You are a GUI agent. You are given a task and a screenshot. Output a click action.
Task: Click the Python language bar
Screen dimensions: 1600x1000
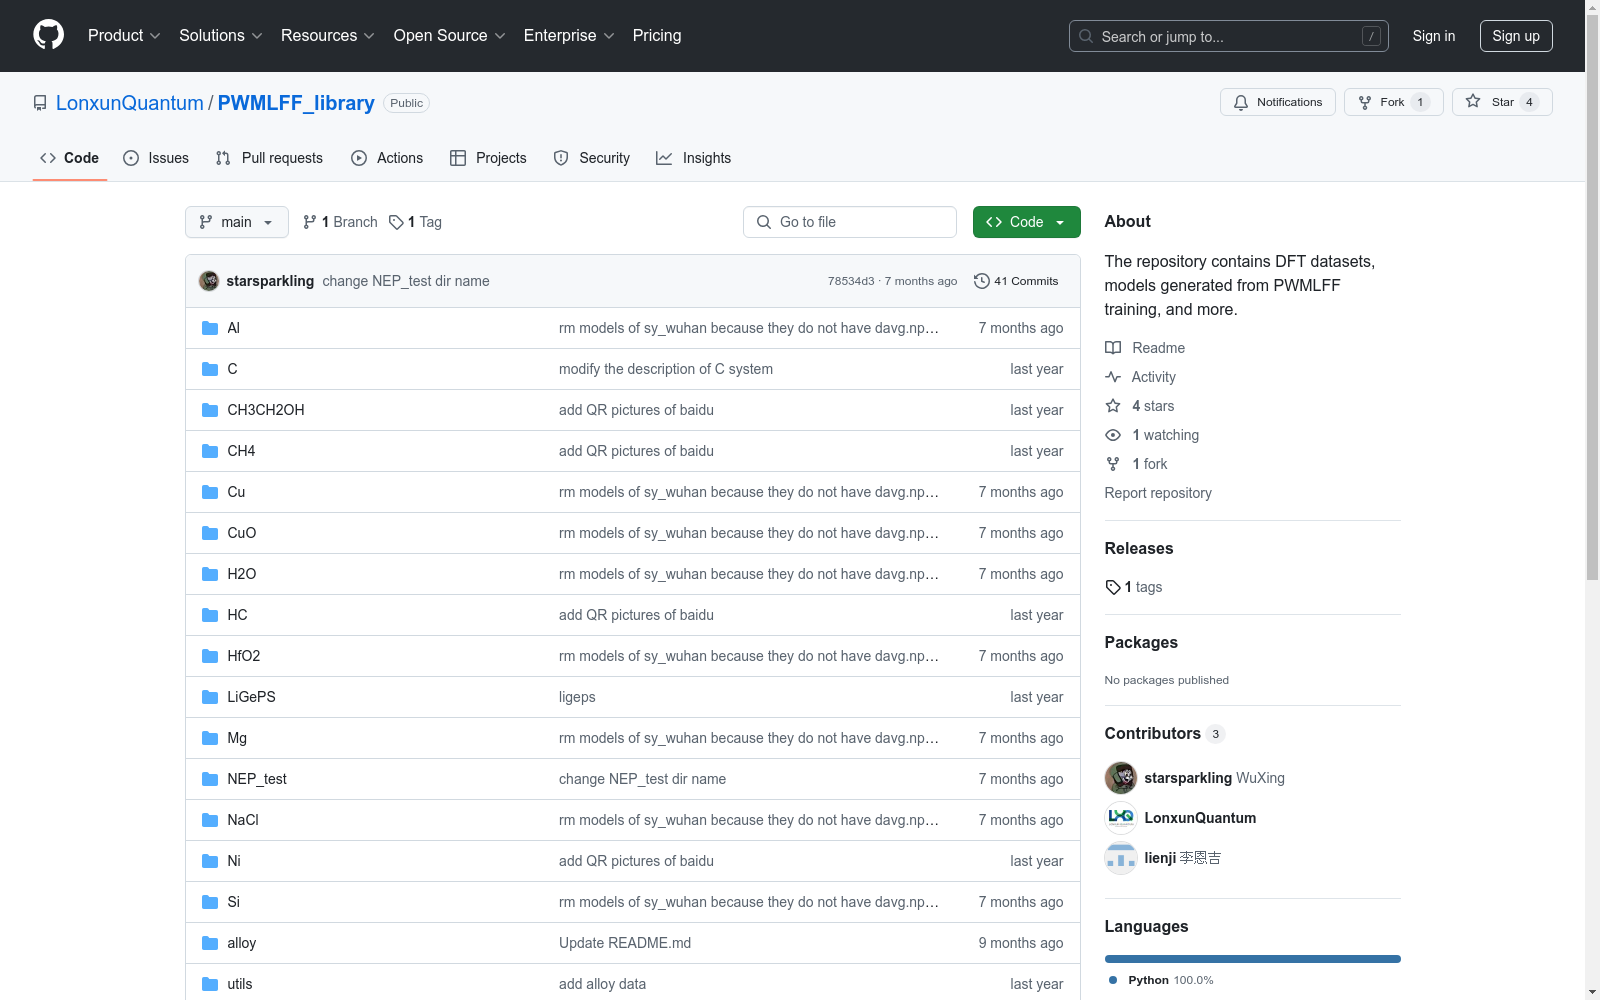pyautogui.click(x=1253, y=959)
